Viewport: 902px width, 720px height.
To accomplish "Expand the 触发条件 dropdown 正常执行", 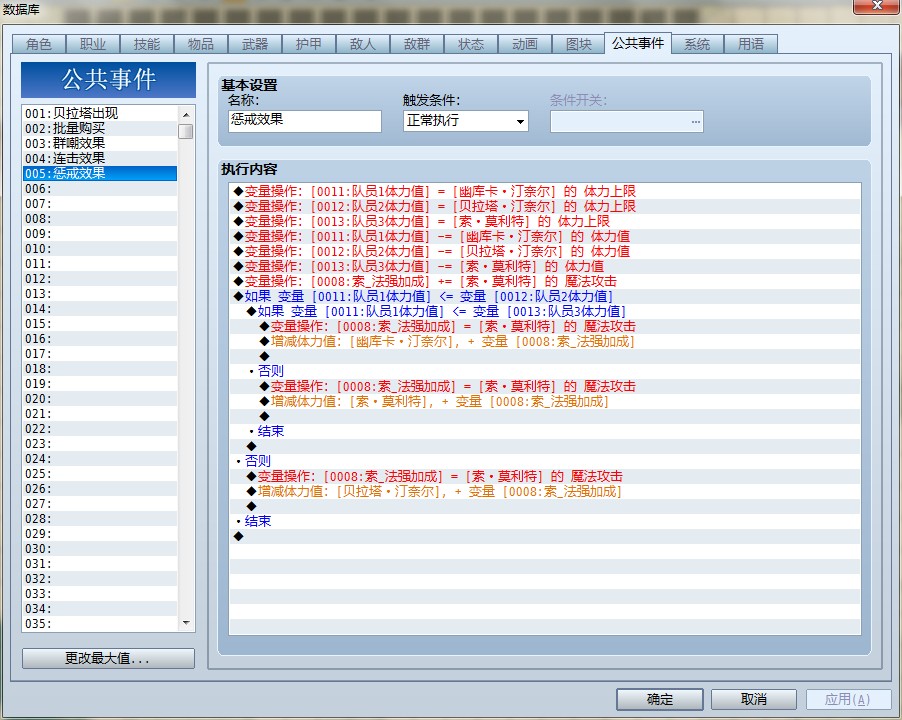I will [x=466, y=121].
